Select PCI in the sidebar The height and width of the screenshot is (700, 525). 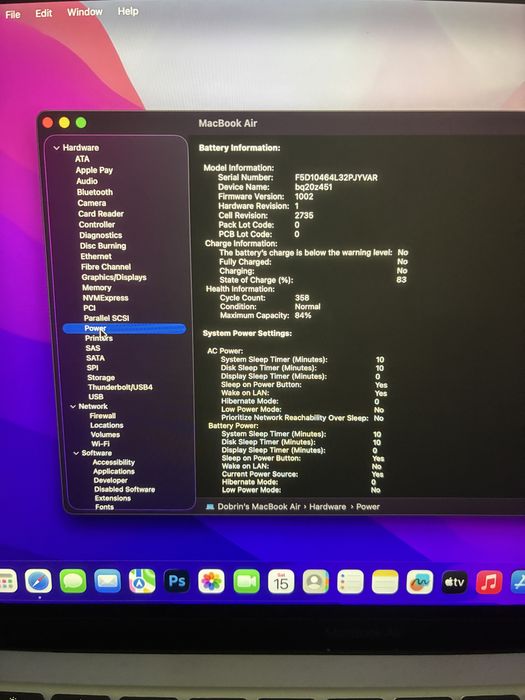tap(89, 308)
